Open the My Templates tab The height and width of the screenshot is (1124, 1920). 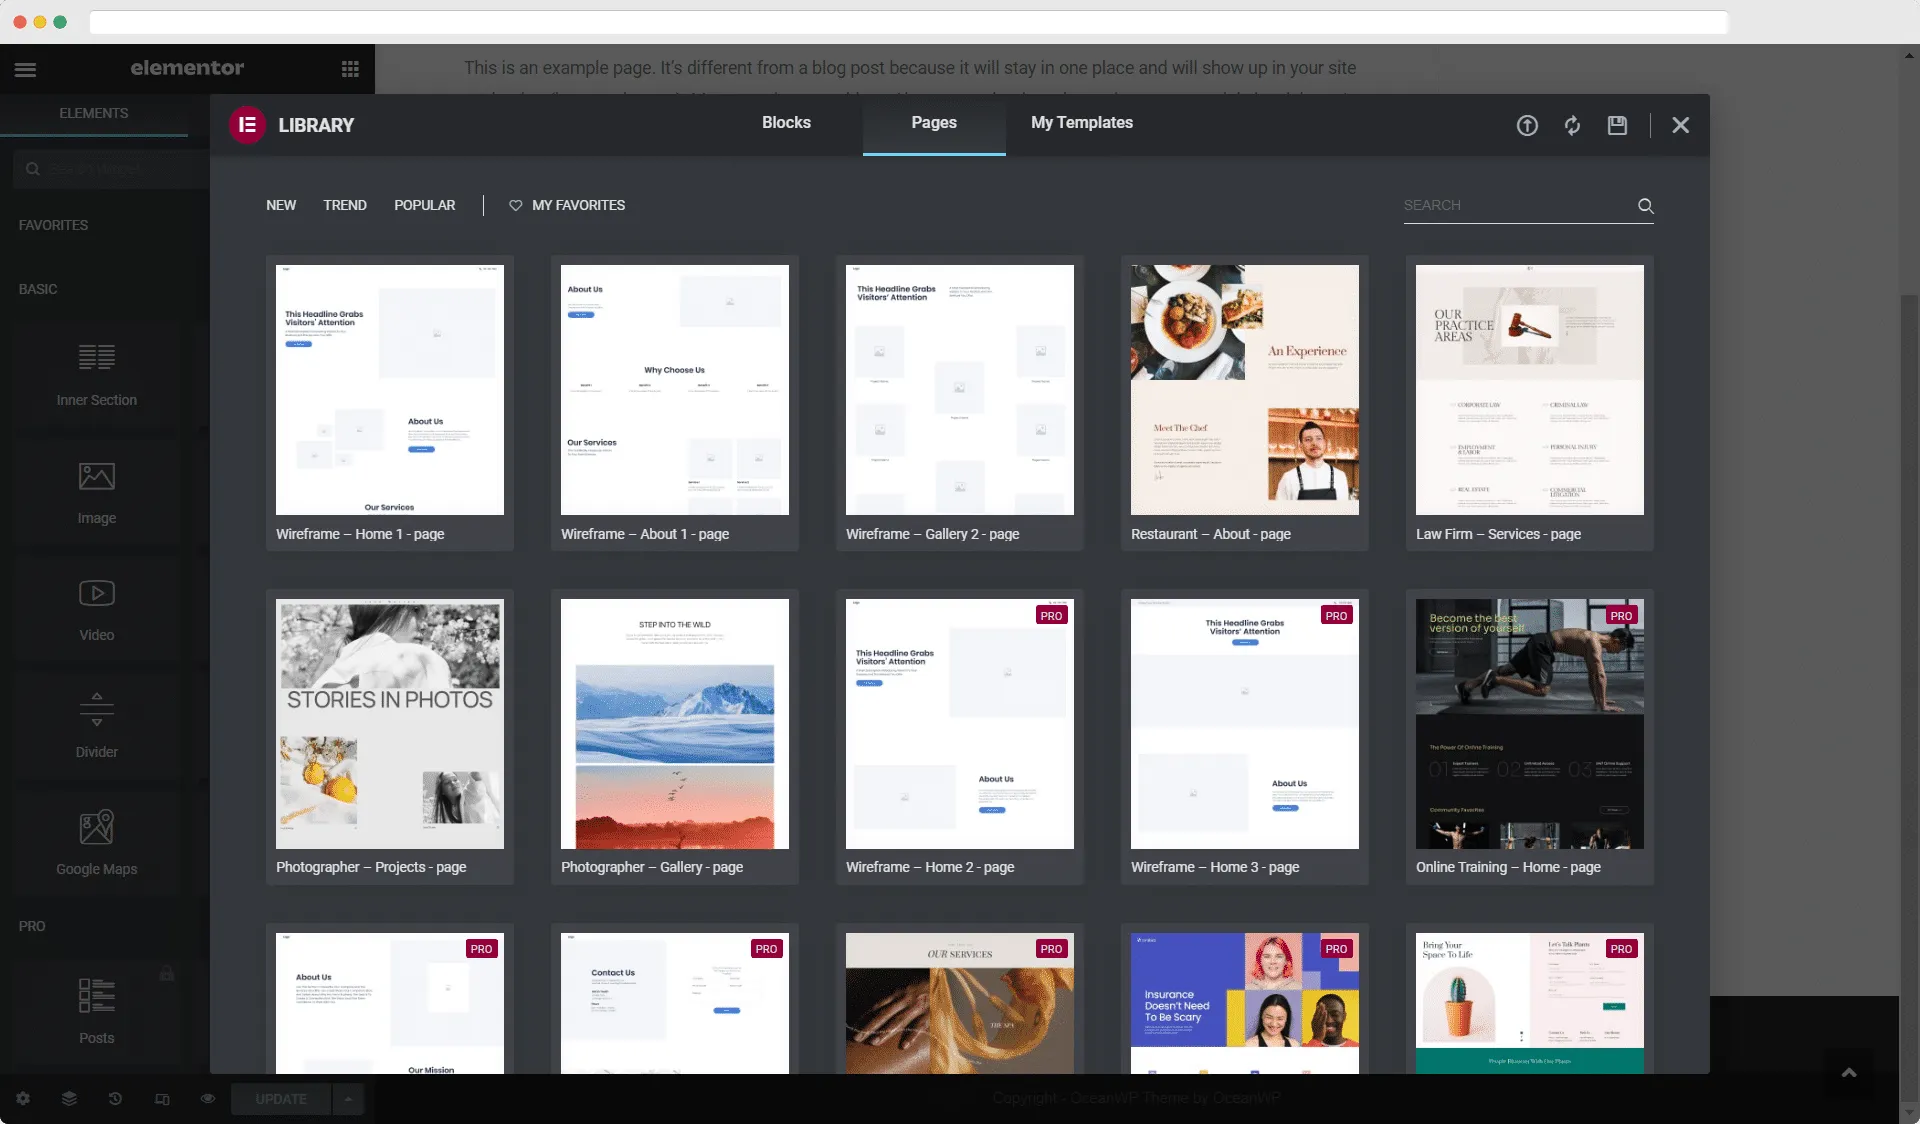(1082, 122)
